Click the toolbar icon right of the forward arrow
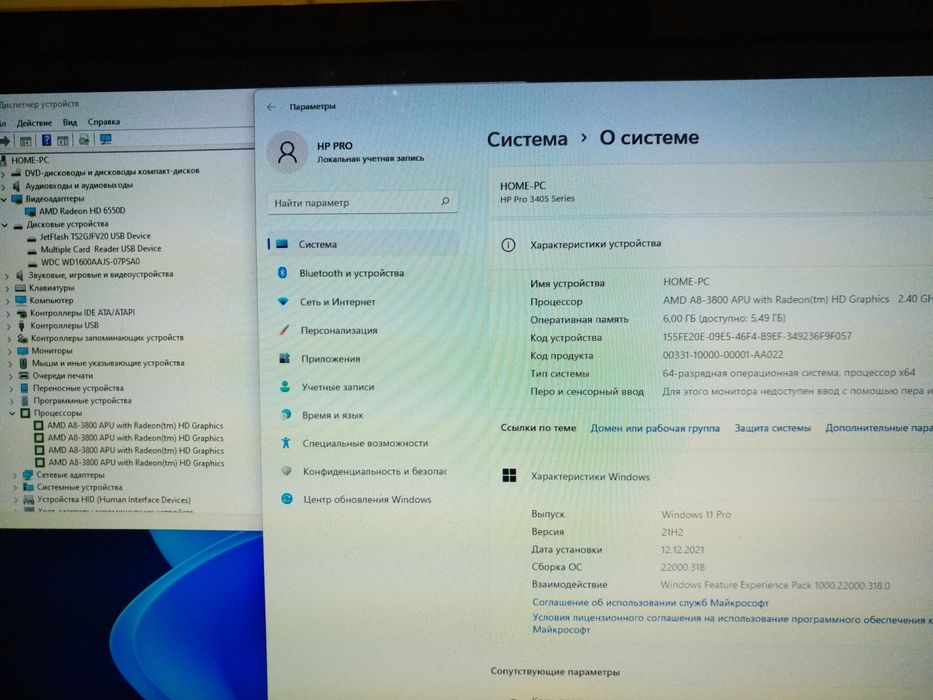 tap(26, 141)
